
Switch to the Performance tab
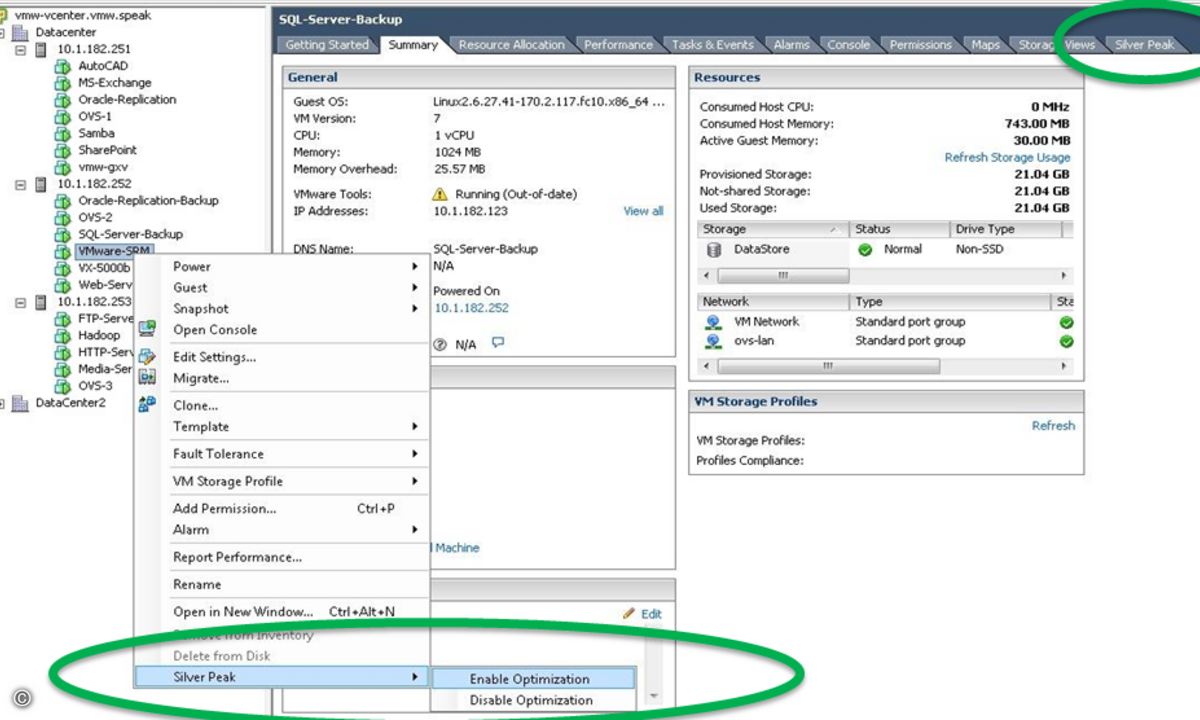[618, 45]
